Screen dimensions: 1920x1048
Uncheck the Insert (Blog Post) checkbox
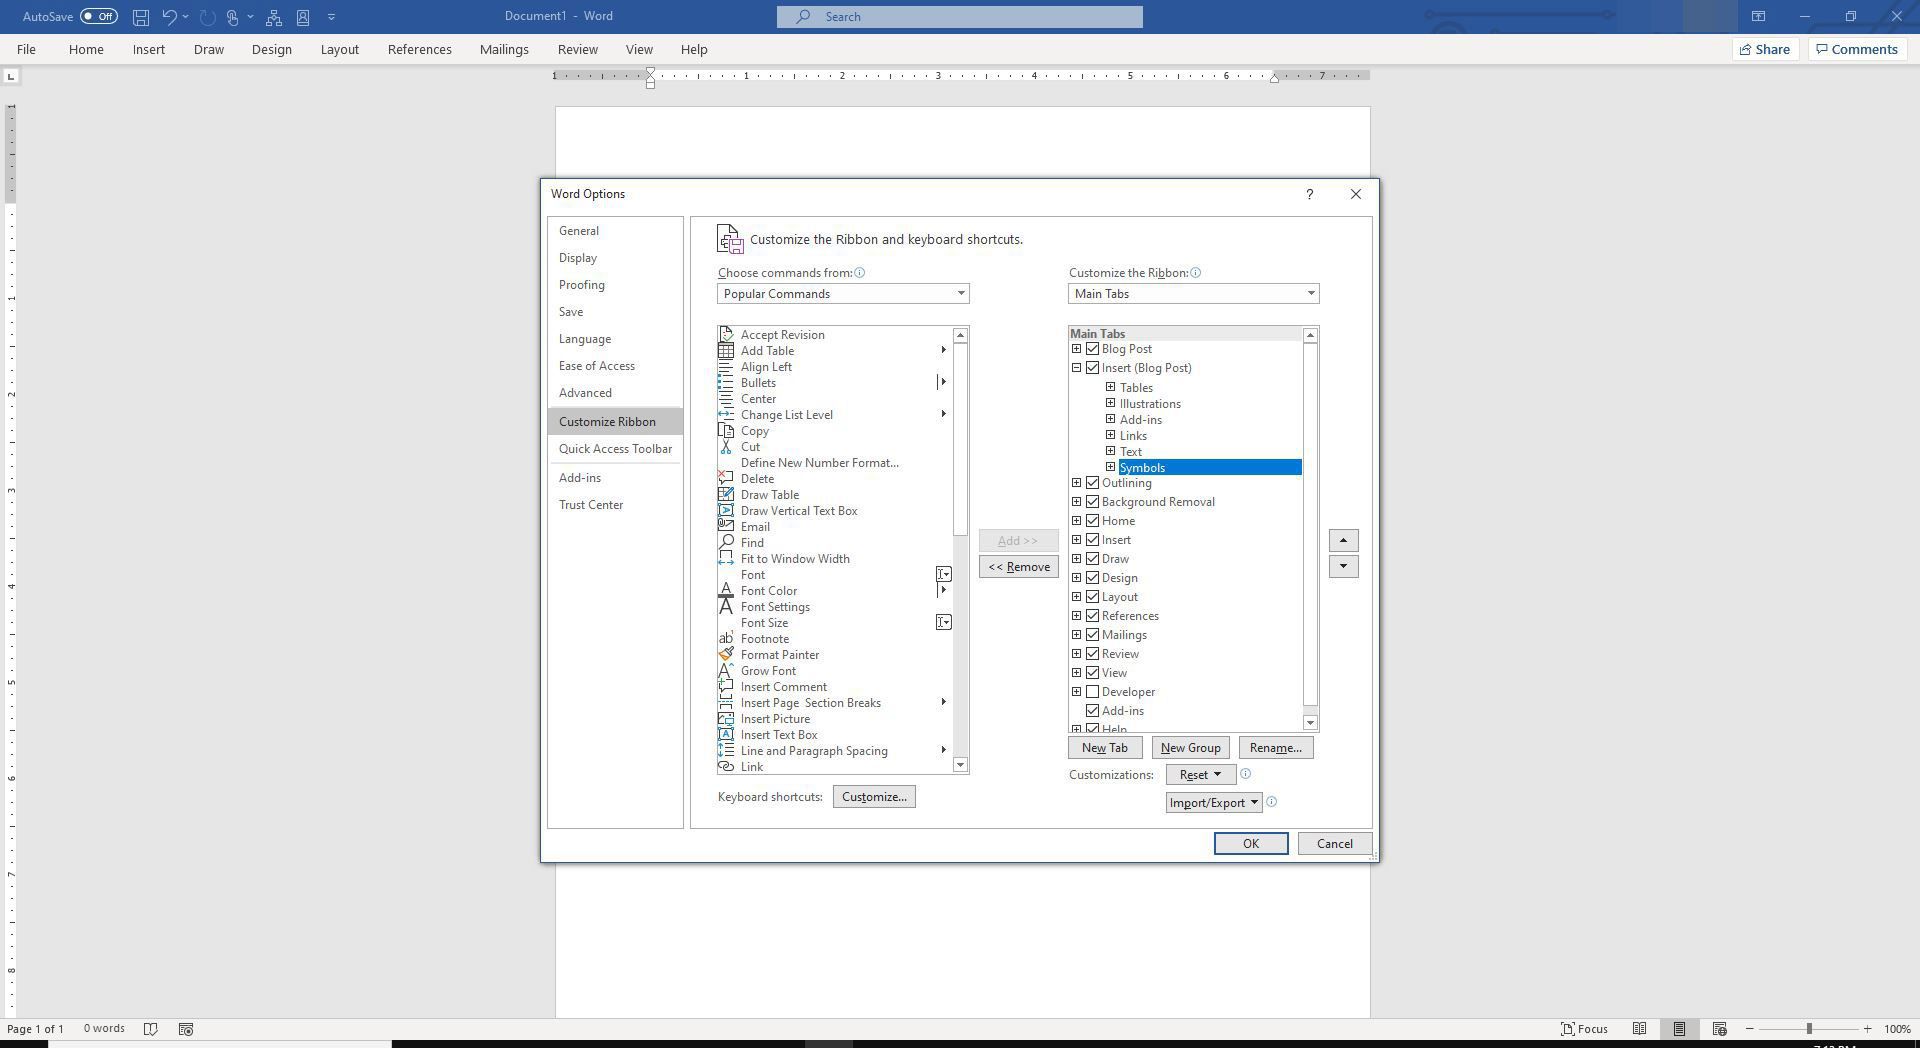click(x=1092, y=368)
